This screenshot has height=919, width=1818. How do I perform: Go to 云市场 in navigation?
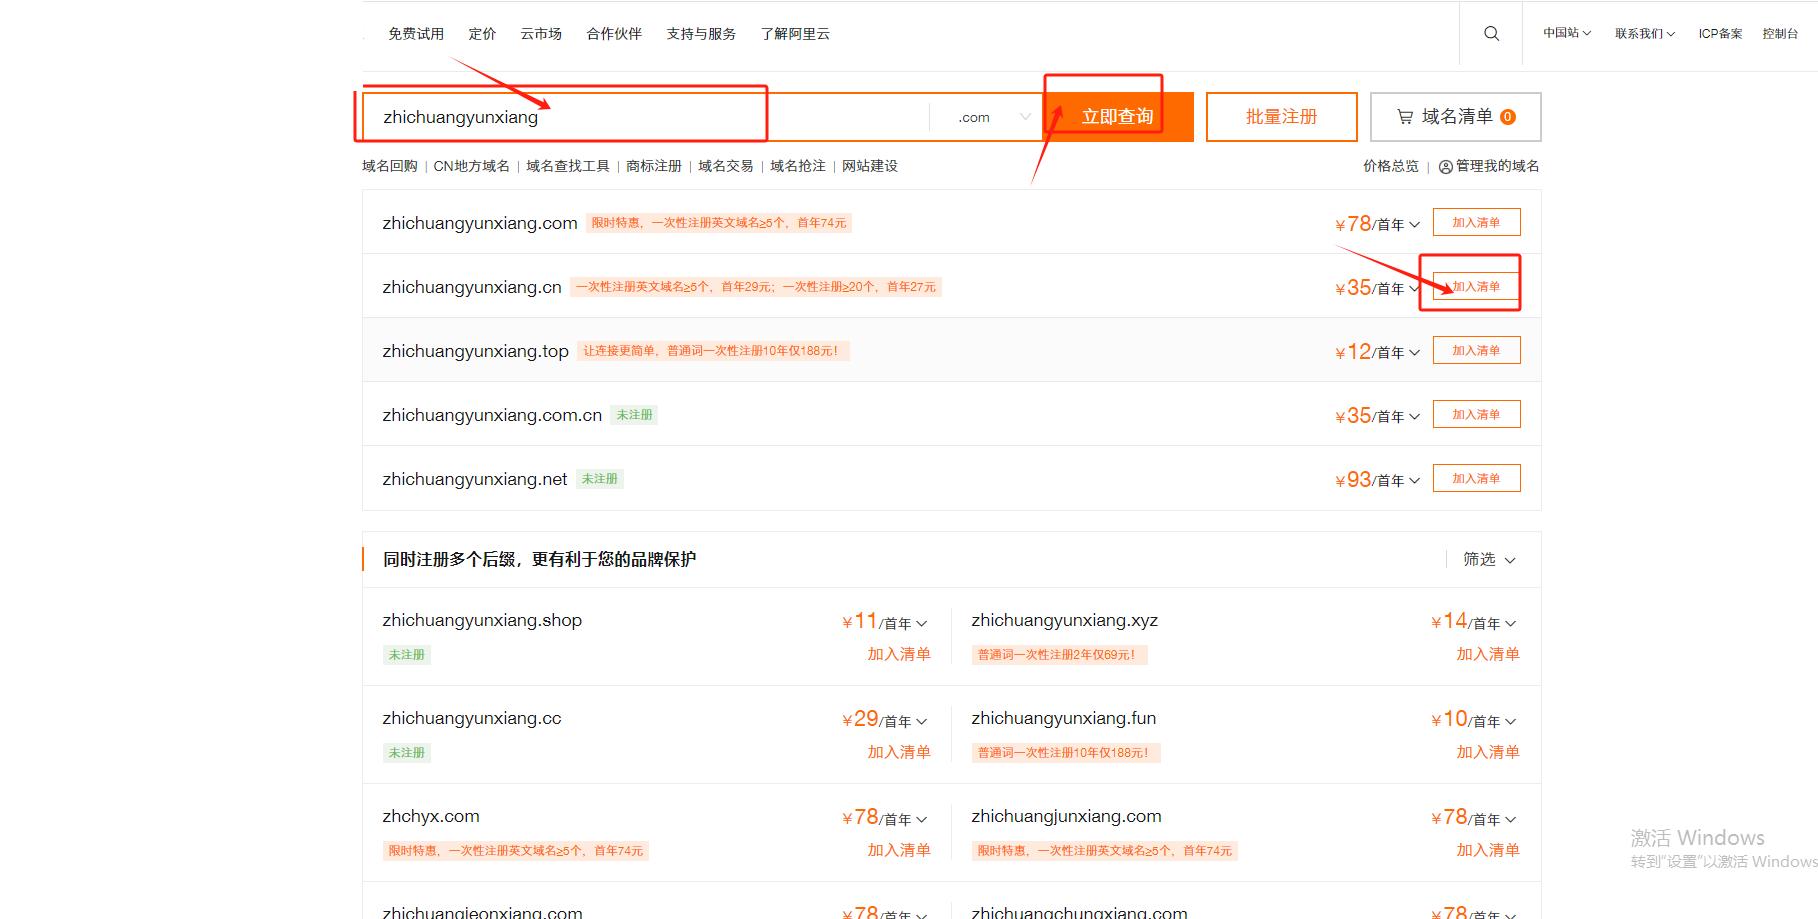click(540, 34)
